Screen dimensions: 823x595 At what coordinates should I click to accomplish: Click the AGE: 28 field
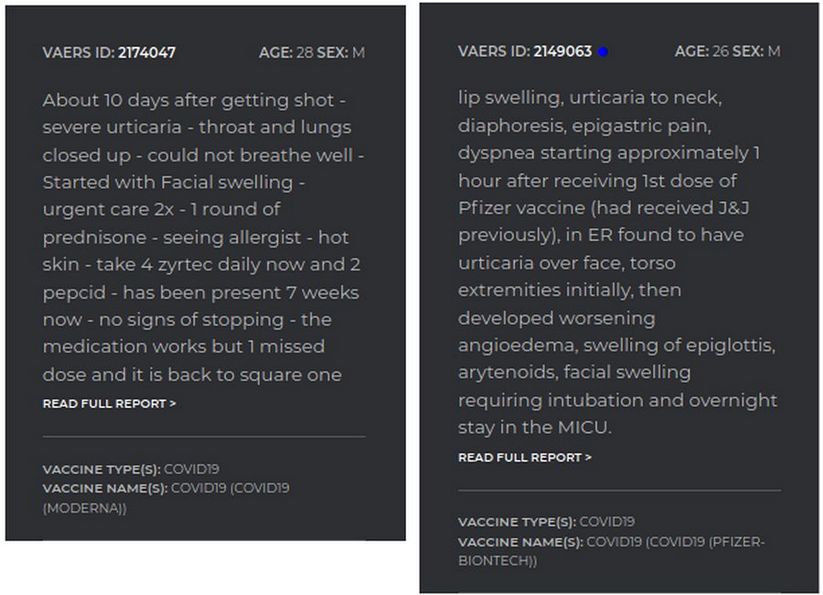[x=286, y=52]
